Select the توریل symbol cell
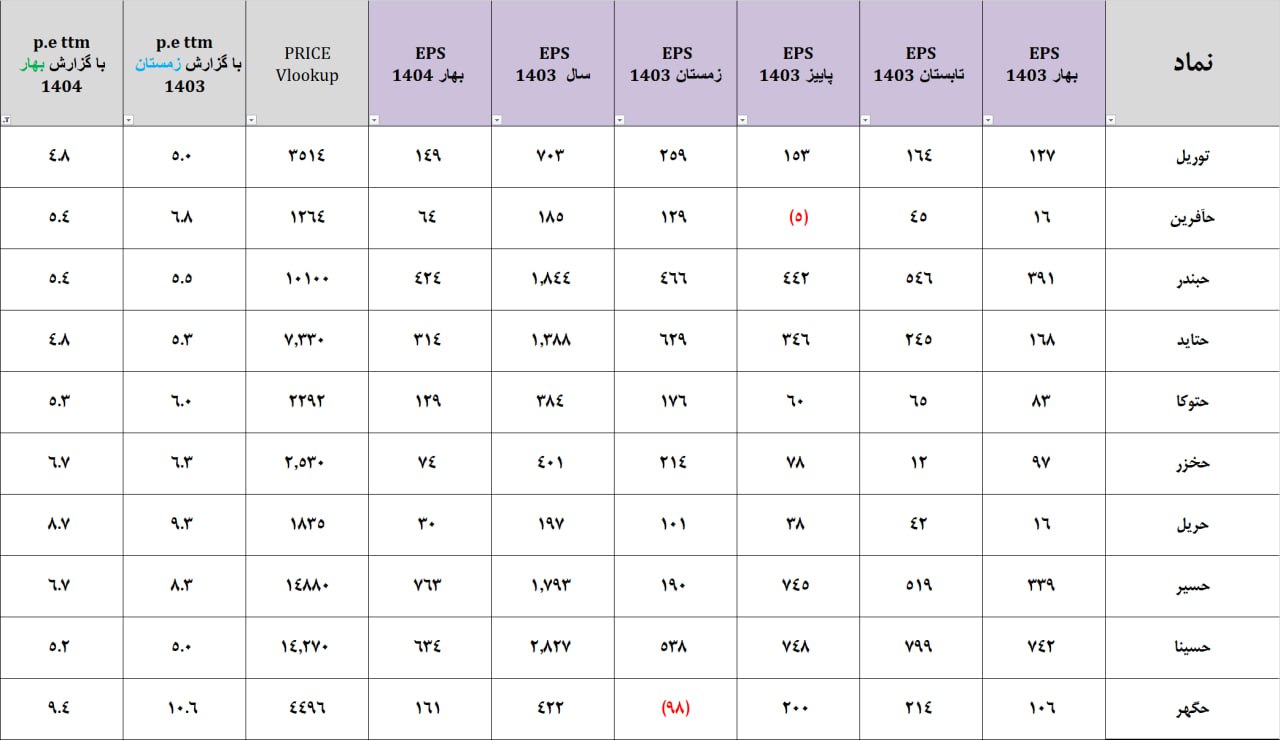This screenshot has width=1280, height=740. pos(1193,156)
